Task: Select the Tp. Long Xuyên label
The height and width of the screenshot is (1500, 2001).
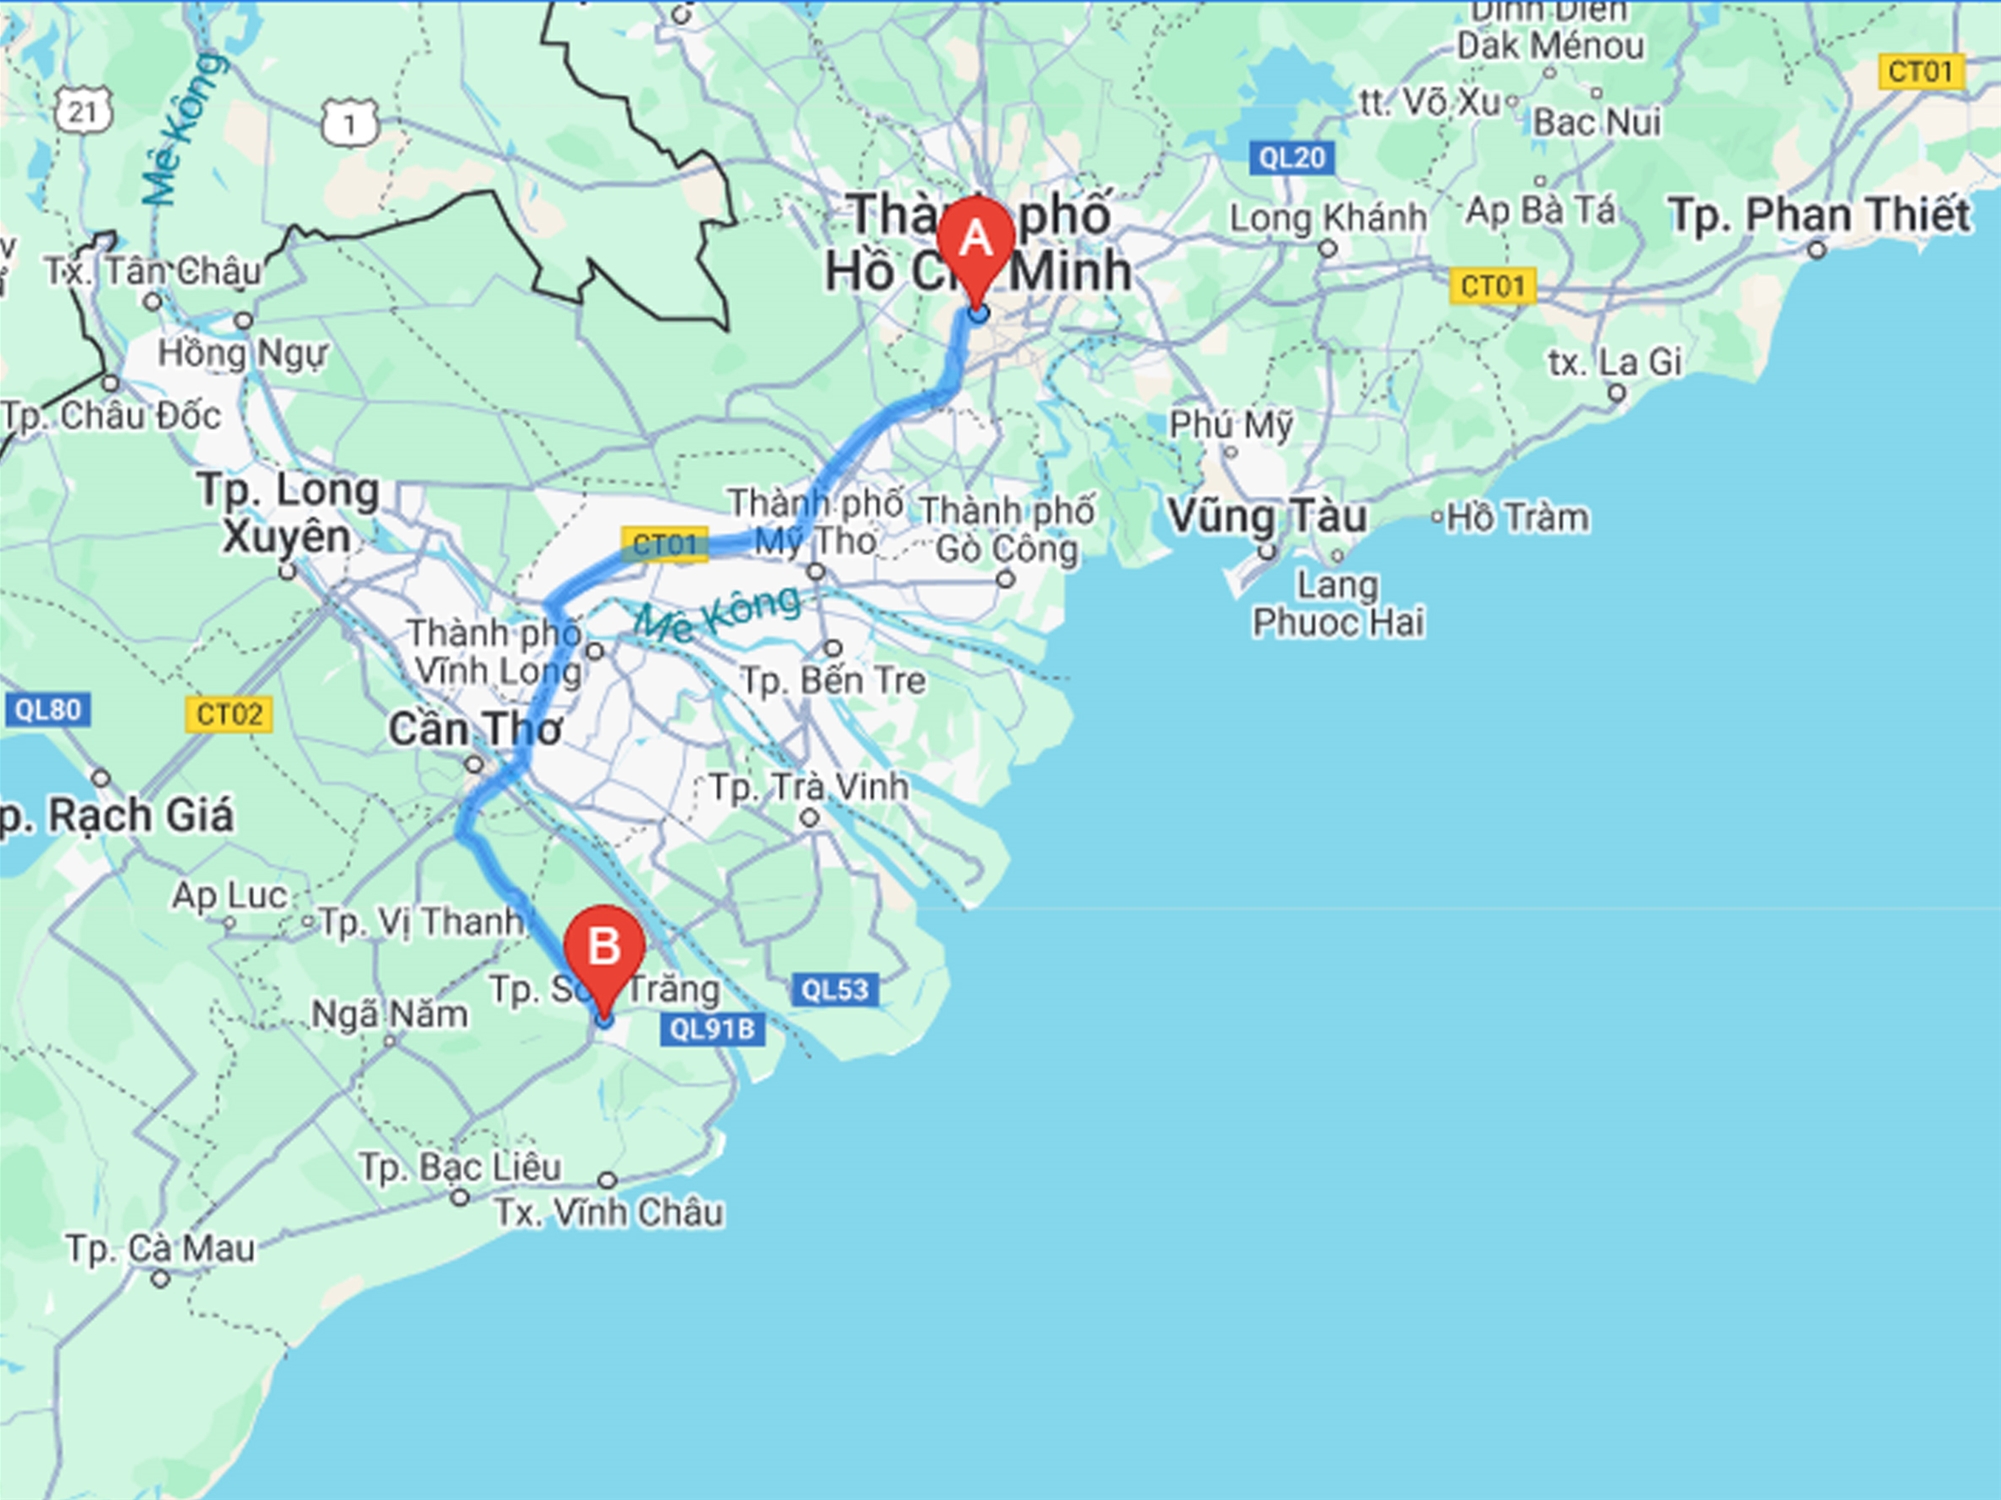Action: pos(288,513)
